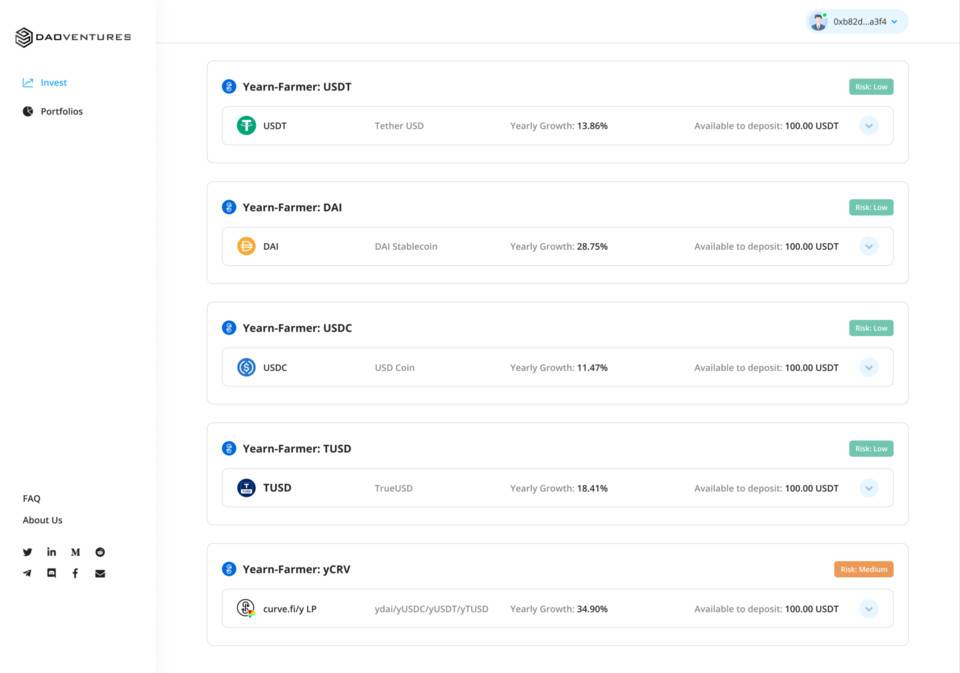960x673 pixels.
Task: Click the Twitter icon in the sidebar footer
Action: coord(27,551)
